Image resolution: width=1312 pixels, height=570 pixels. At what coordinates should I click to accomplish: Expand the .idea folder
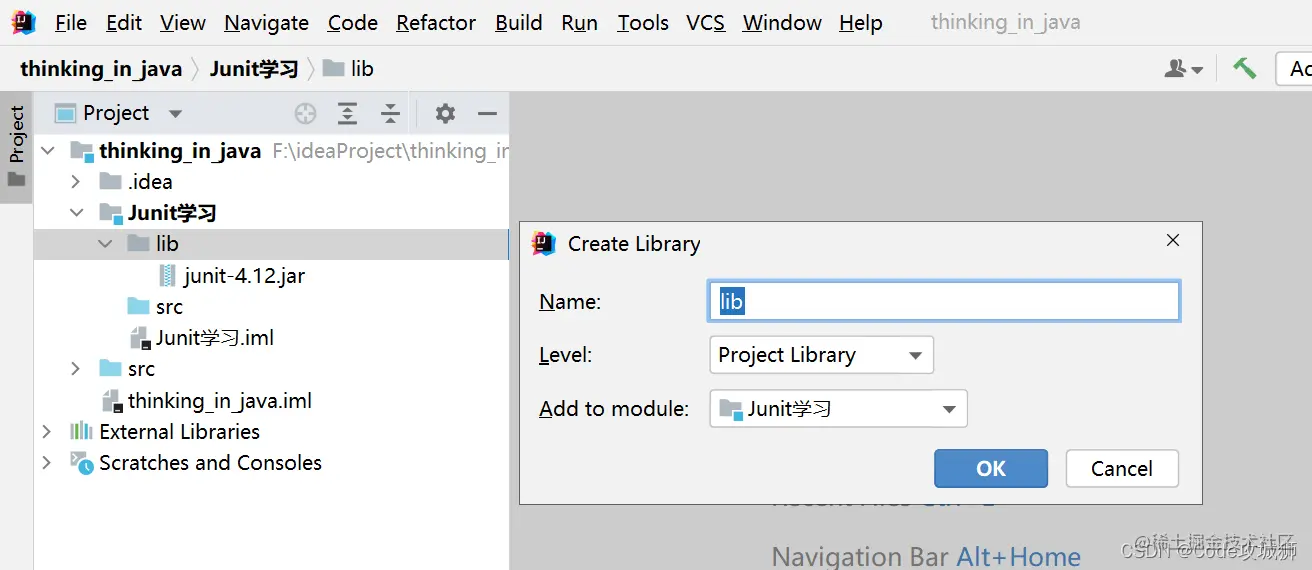coord(75,182)
